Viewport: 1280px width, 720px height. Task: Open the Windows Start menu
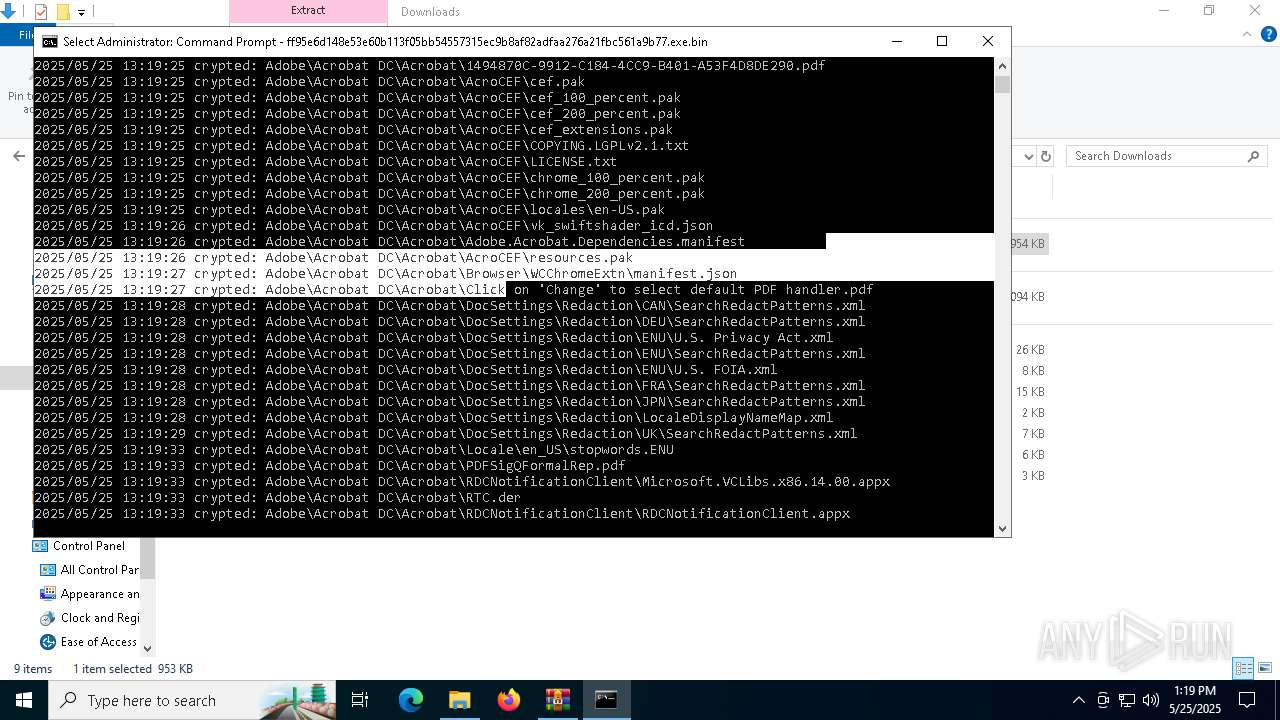coord(24,700)
